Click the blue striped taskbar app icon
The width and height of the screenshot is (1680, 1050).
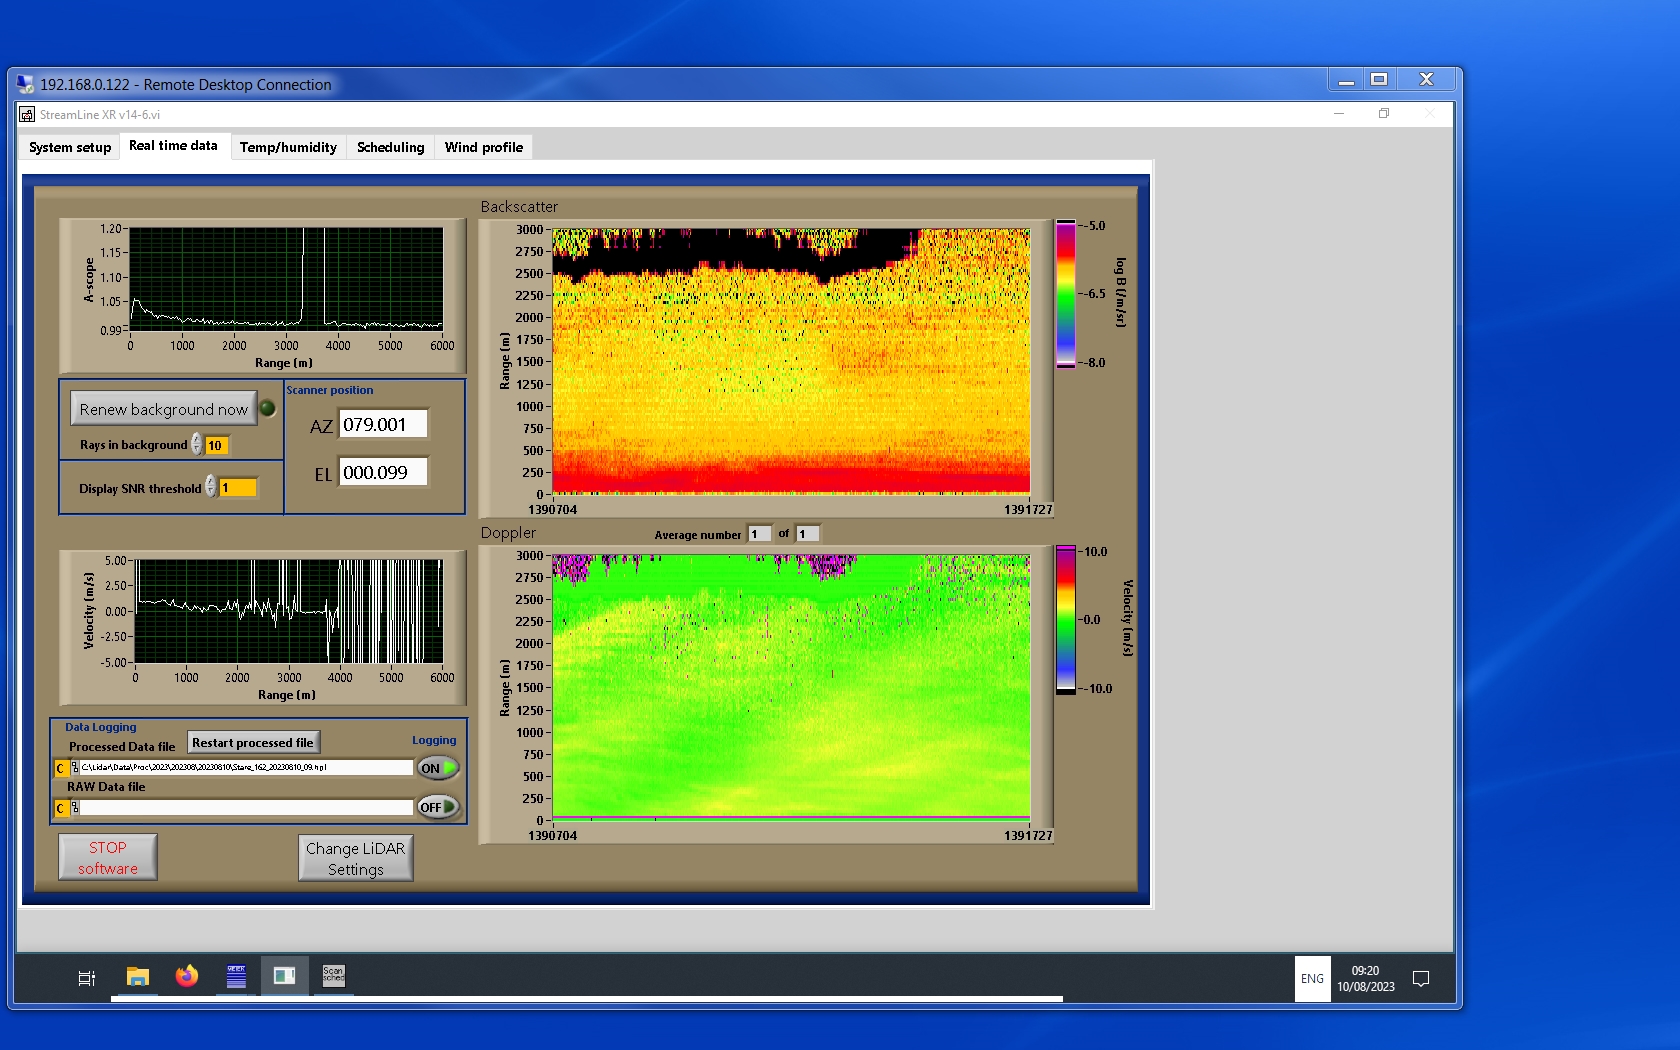click(x=236, y=976)
